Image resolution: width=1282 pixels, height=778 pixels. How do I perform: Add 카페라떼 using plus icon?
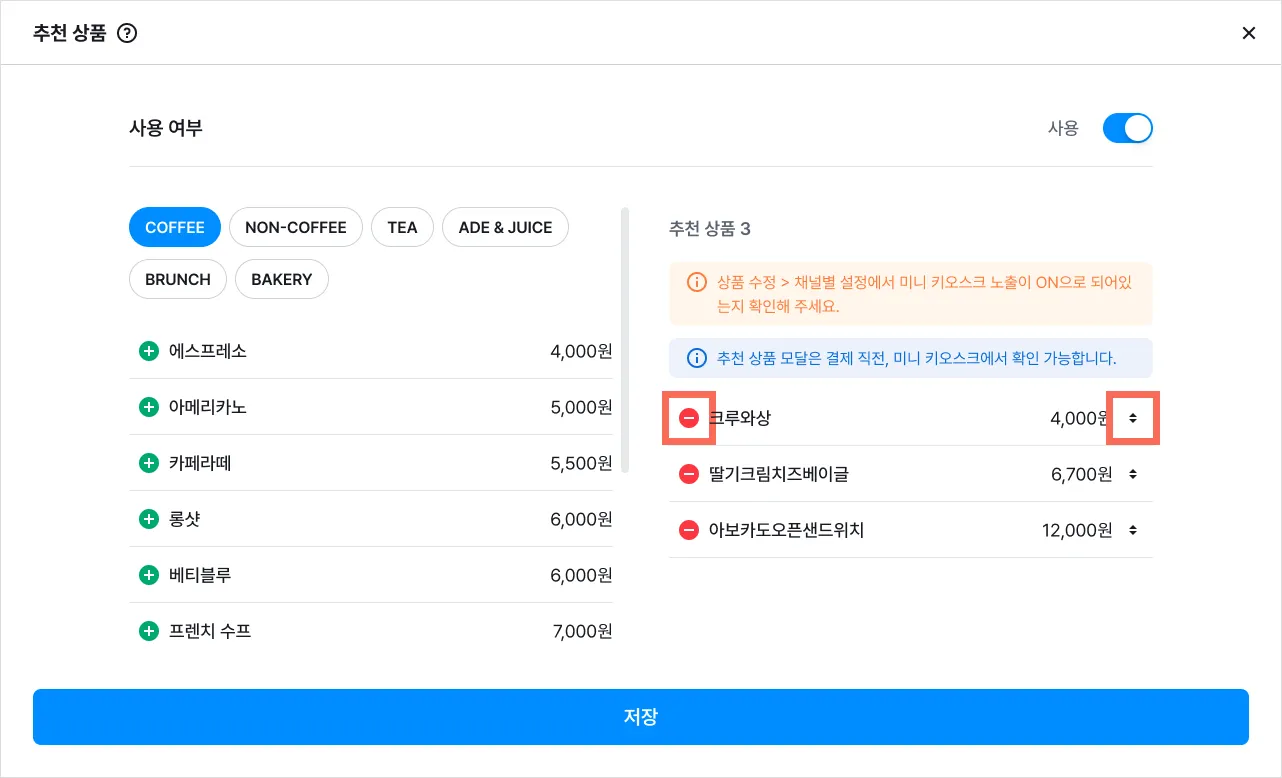[x=149, y=463]
